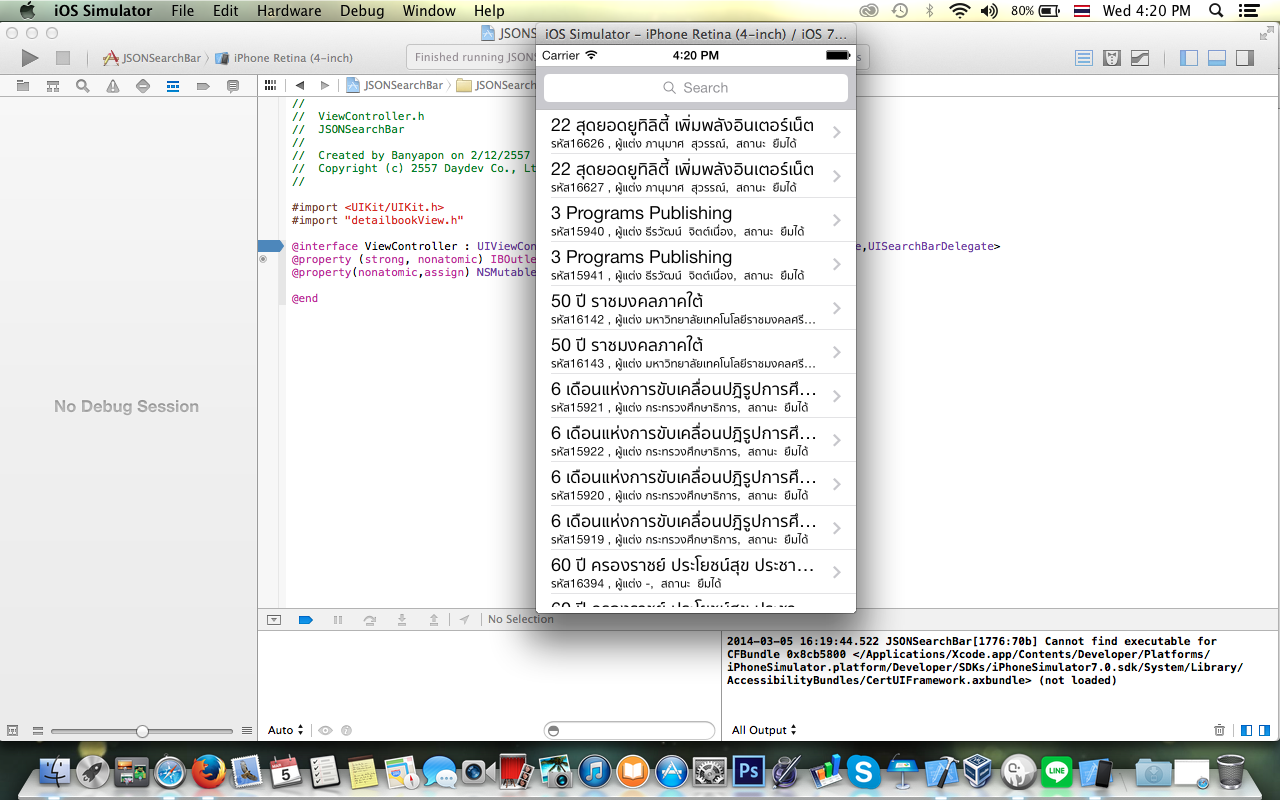Choose iPhone Retina (4-inch) destination
The height and width of the screenshot is (800, 1280).
click(285, 58)
